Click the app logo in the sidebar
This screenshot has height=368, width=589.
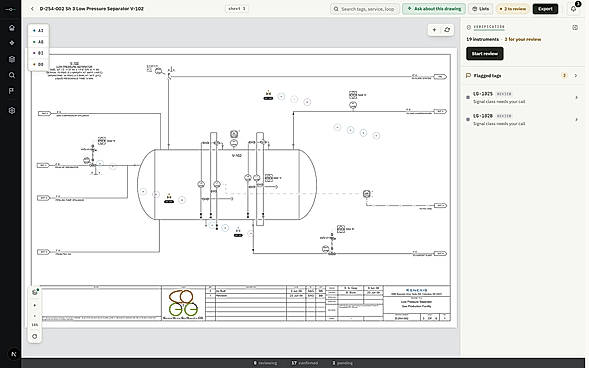pos(11,9)
